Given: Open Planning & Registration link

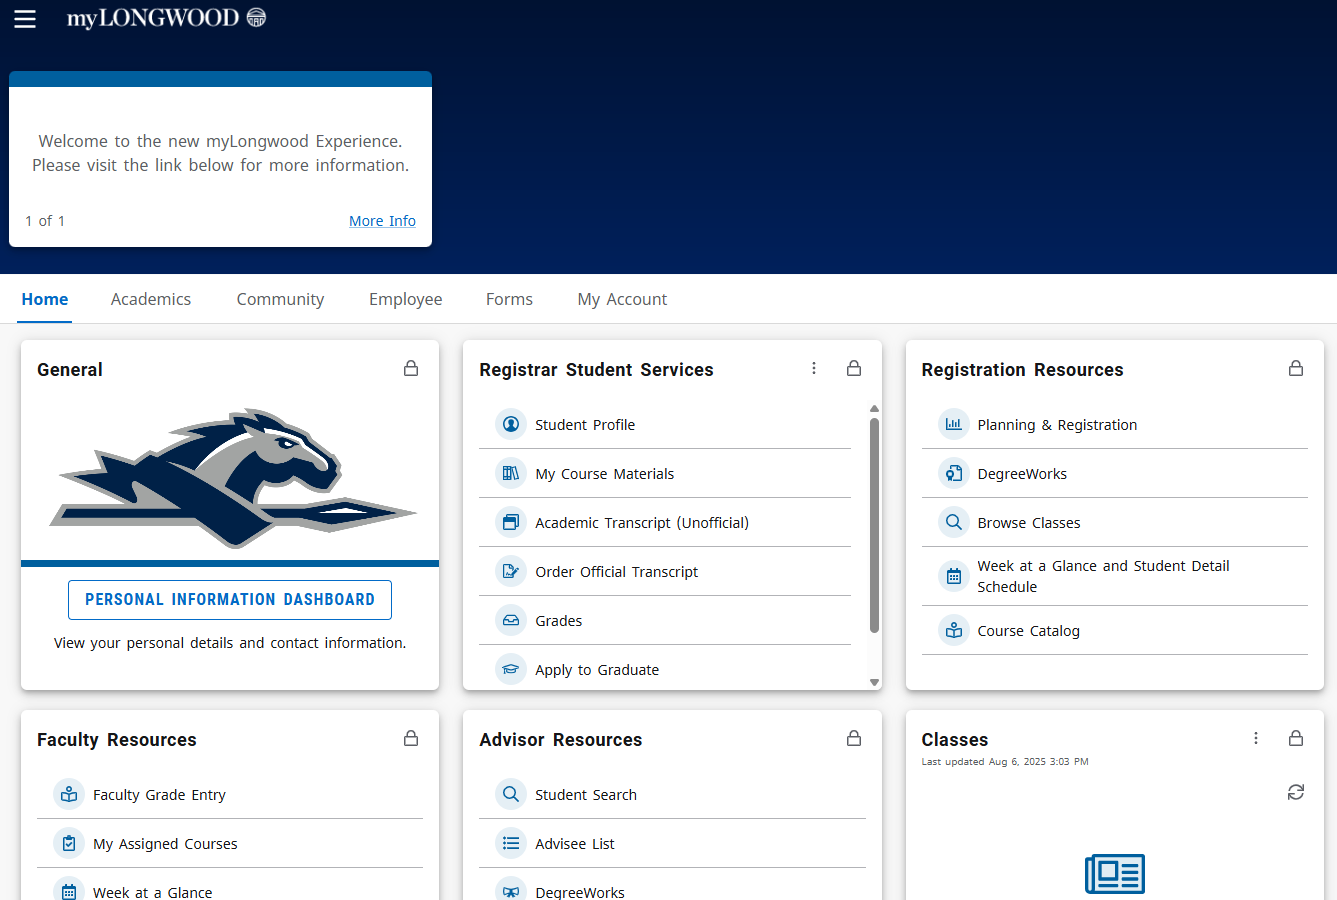Looking at the screenshot, I should point(1057,425).
